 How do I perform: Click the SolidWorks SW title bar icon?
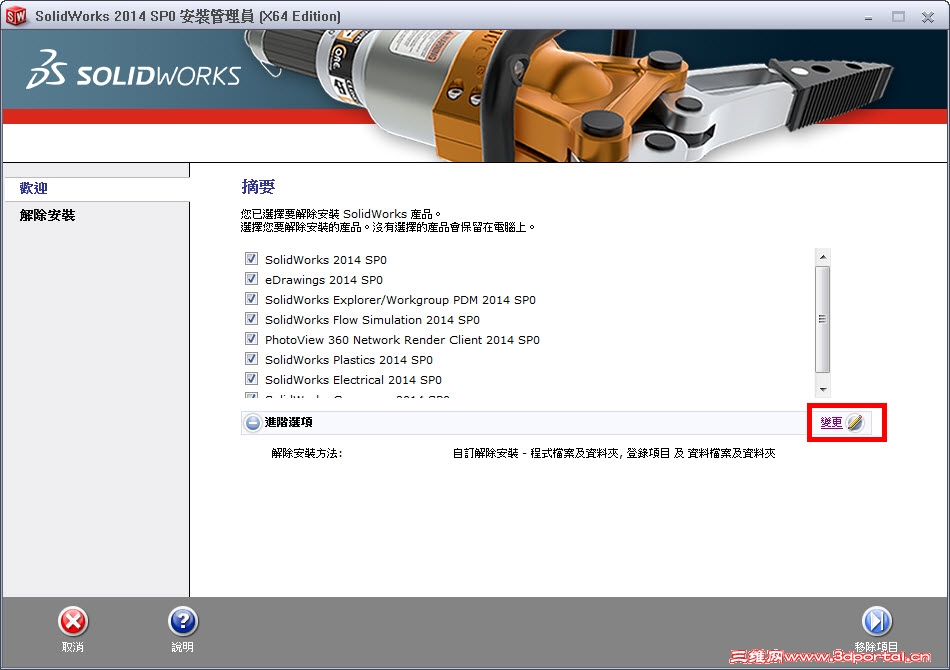[x=16, y=16]
